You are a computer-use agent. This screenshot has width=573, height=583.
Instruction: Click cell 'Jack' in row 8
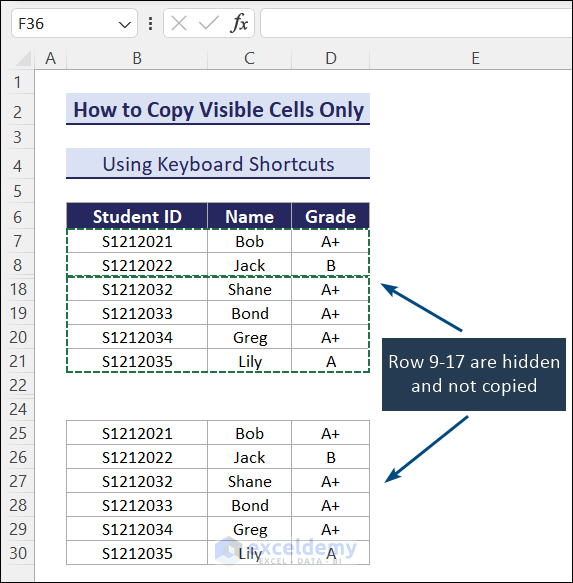250,265
